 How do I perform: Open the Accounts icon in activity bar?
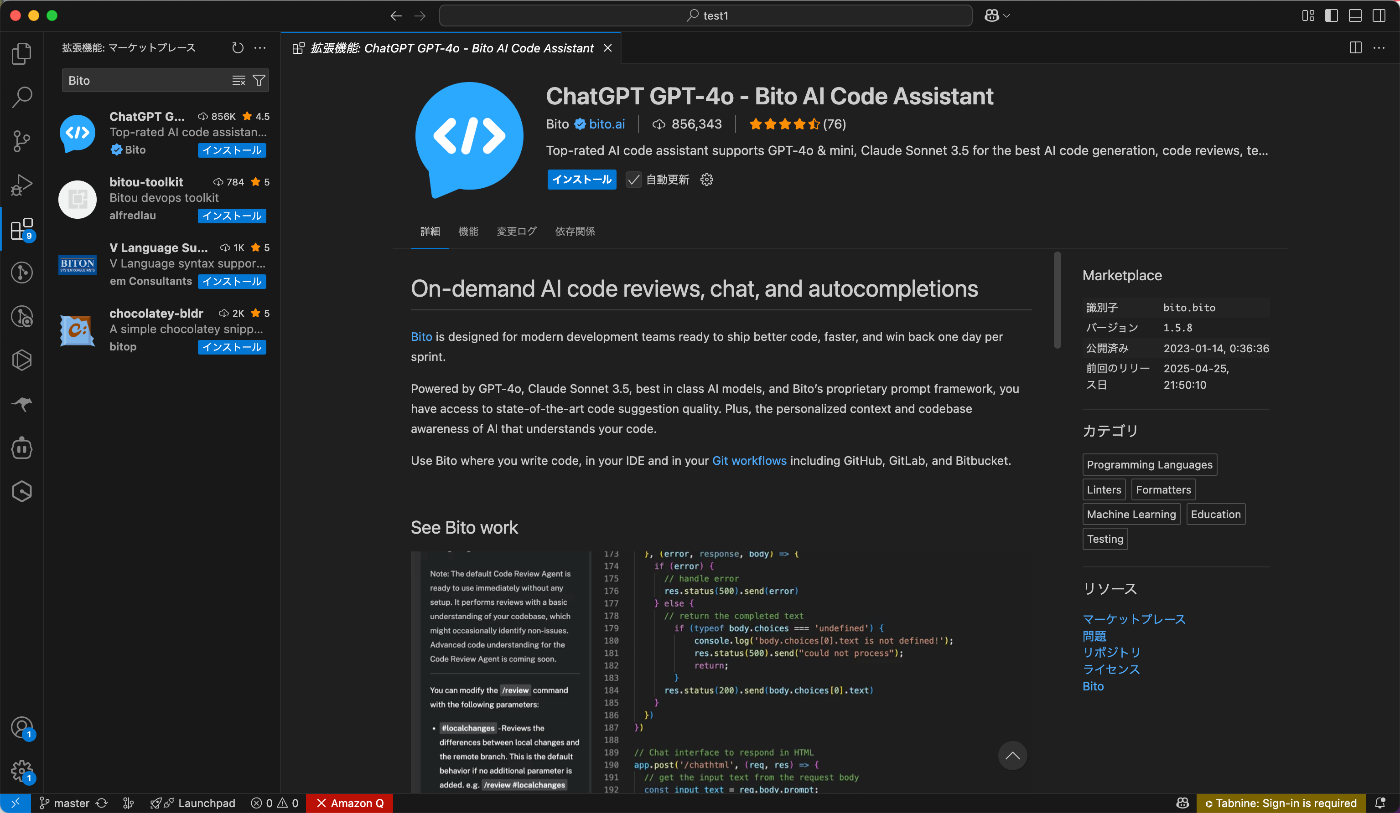[21, 728]
